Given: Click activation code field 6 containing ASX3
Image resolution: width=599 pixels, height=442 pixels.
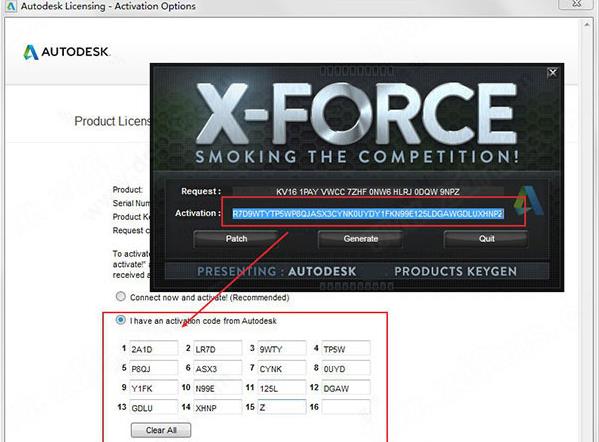Looking at the screenshot, I should (218, 369).
